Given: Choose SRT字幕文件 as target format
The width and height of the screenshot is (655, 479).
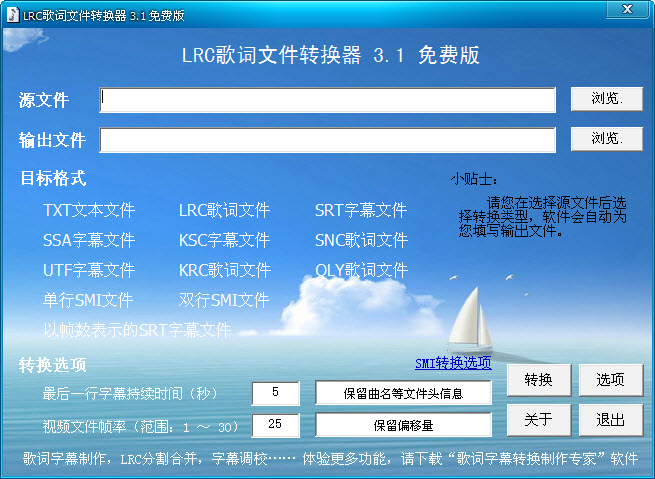Looking at the screenshot, I should [x=361, y=211].
